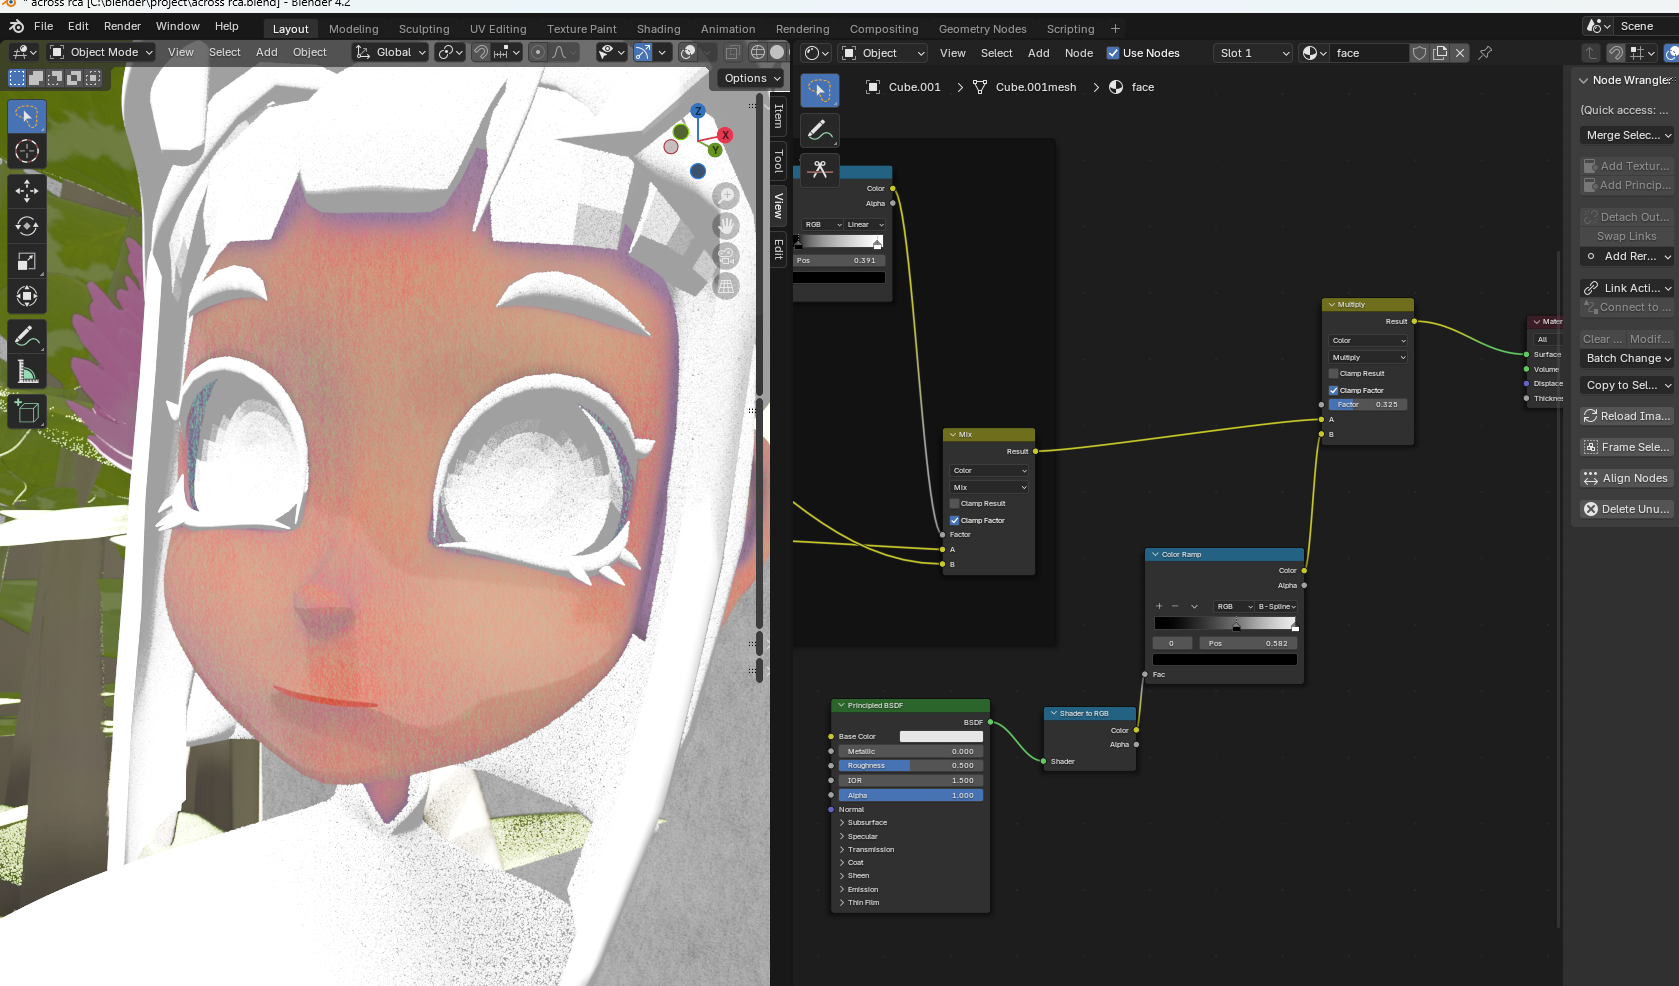
Task: Adjust the Factor slider in Multiply node
Action: [1368, 404]
